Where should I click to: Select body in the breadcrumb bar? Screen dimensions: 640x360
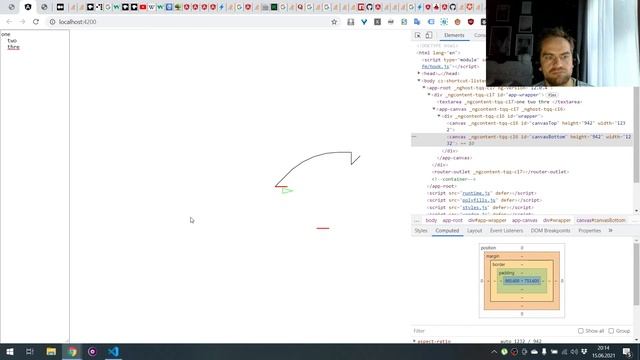[x=431, y=220]
